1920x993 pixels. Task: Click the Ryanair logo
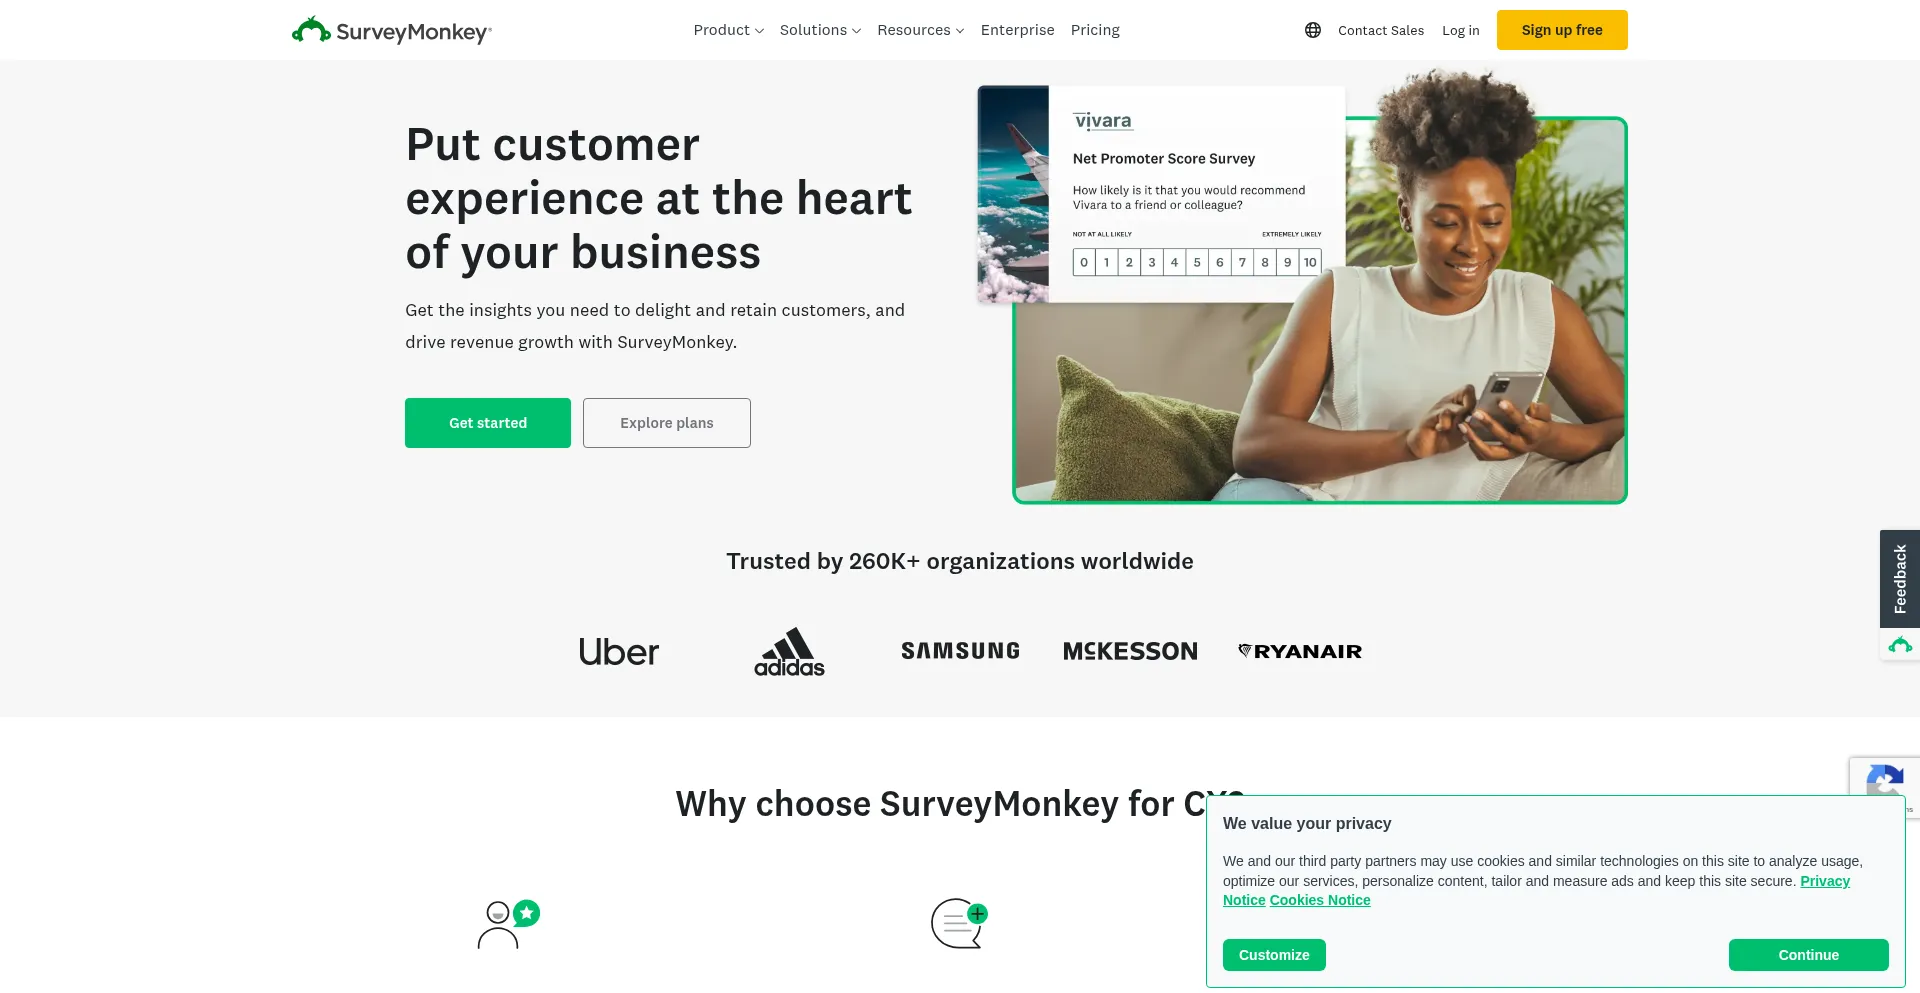pos(1300,651)
